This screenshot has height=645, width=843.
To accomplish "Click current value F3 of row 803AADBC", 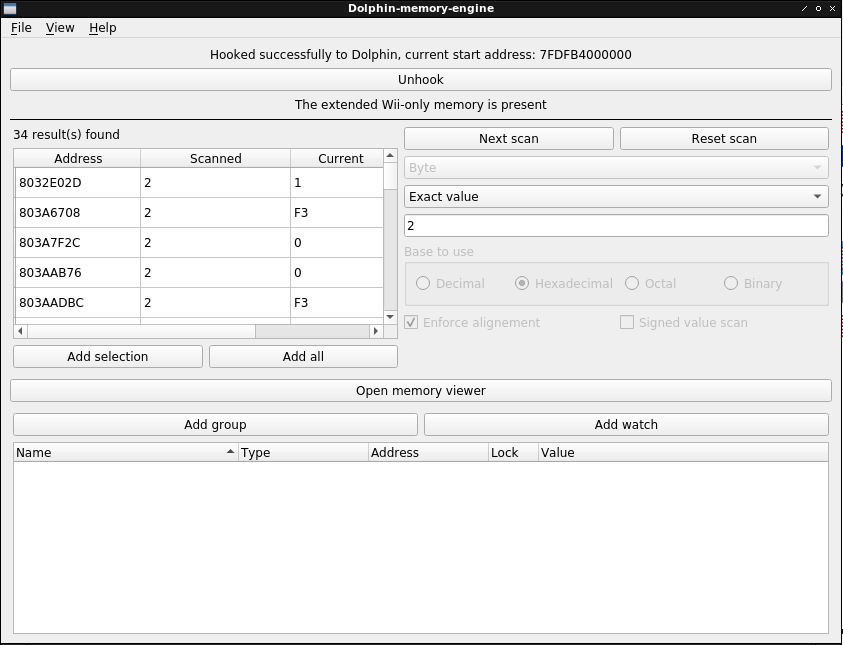I will point(337,303).
